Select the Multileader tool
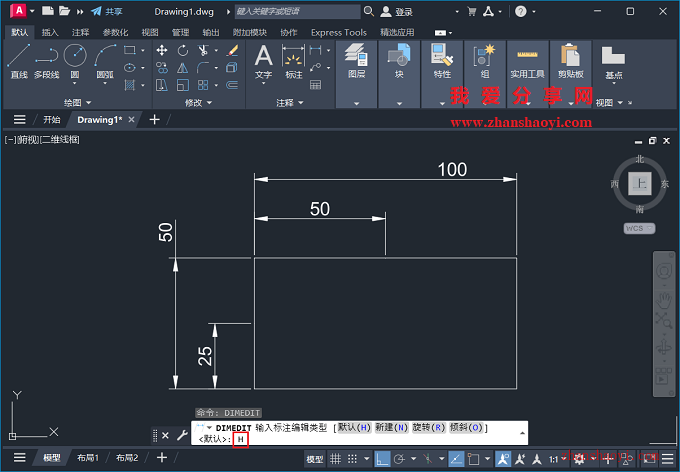Image resolution: width=680 pixels, height=472 pixels. tap(315, 68)
